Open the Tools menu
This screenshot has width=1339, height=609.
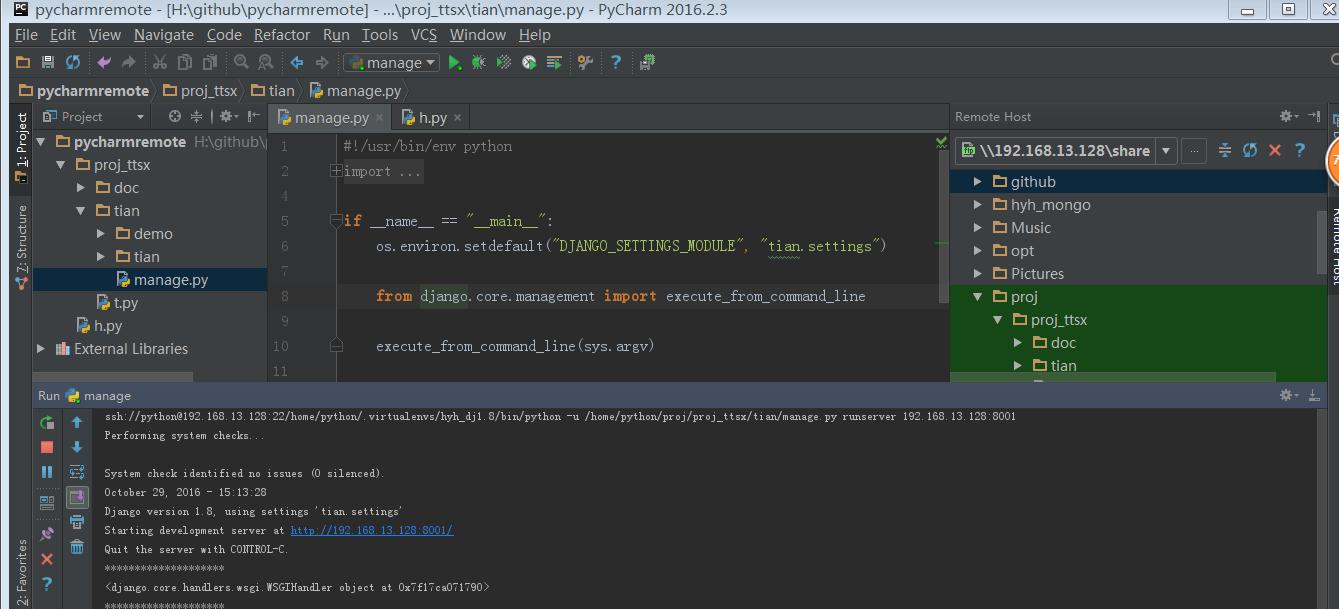(380, 34)
